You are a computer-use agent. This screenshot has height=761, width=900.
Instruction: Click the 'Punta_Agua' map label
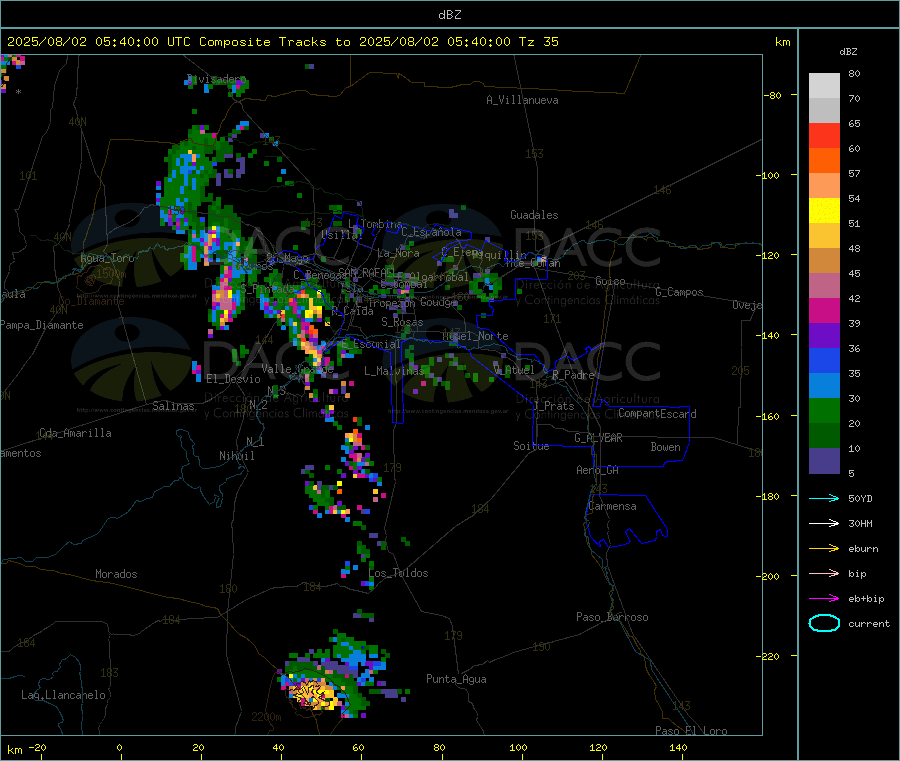[x=456, y=679]
